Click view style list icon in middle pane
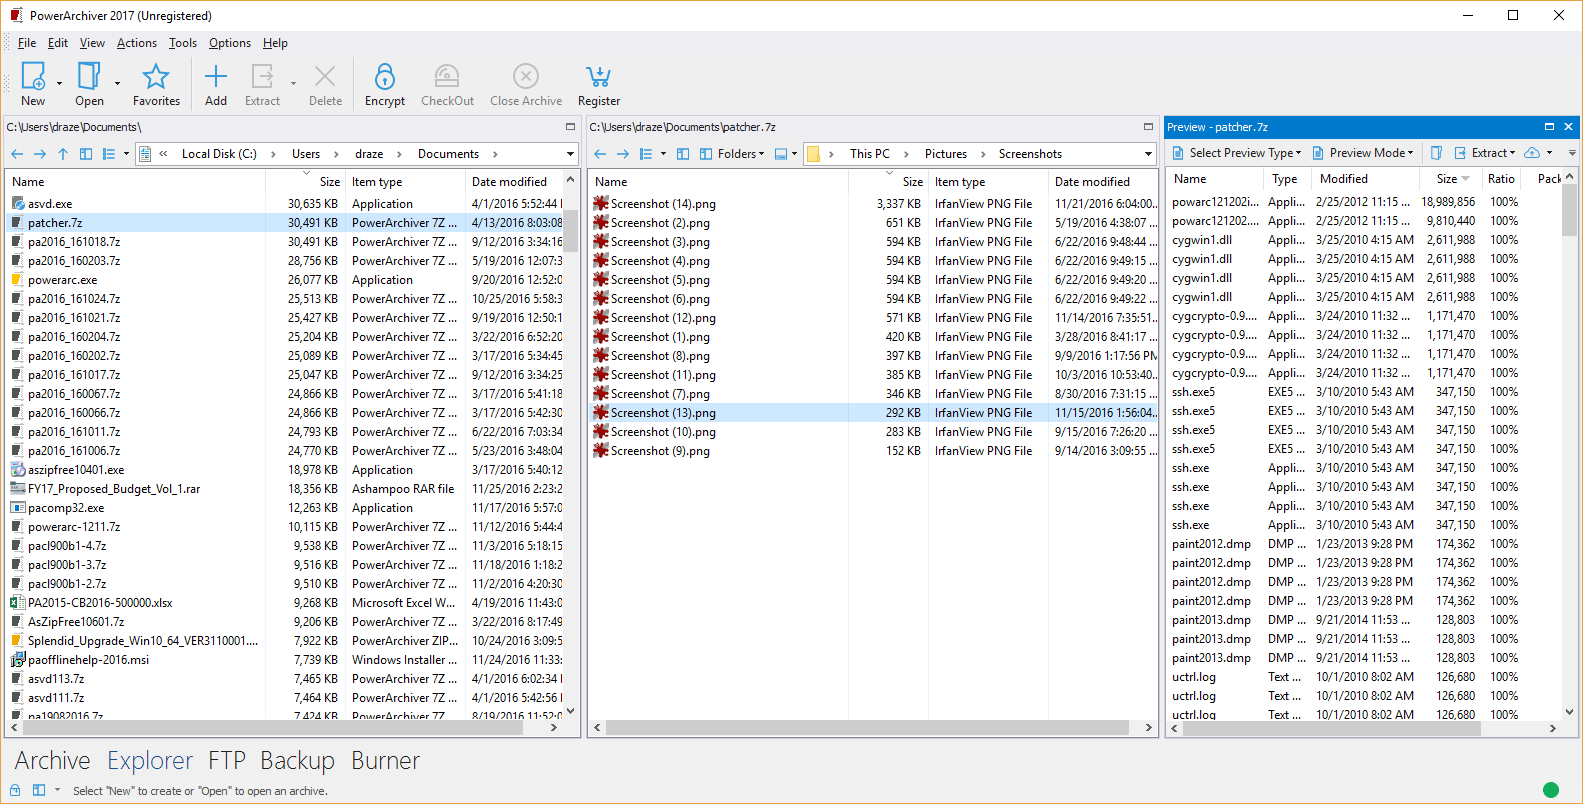 click(646, 154)
